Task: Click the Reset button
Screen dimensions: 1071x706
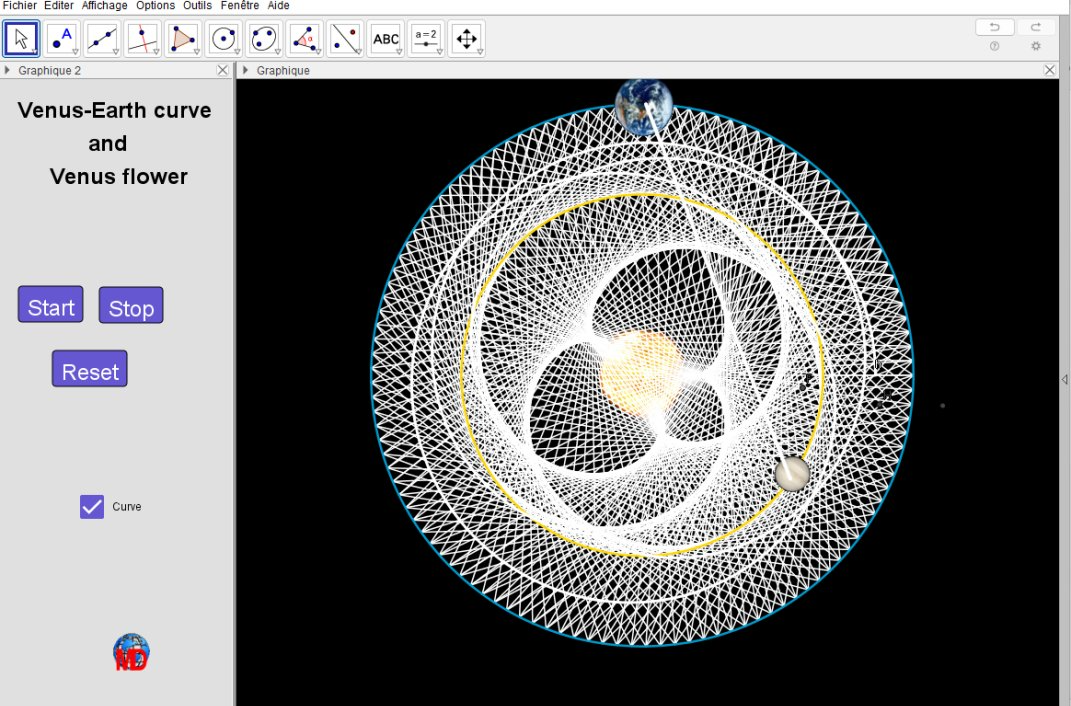Action: [x=90, y=370]
